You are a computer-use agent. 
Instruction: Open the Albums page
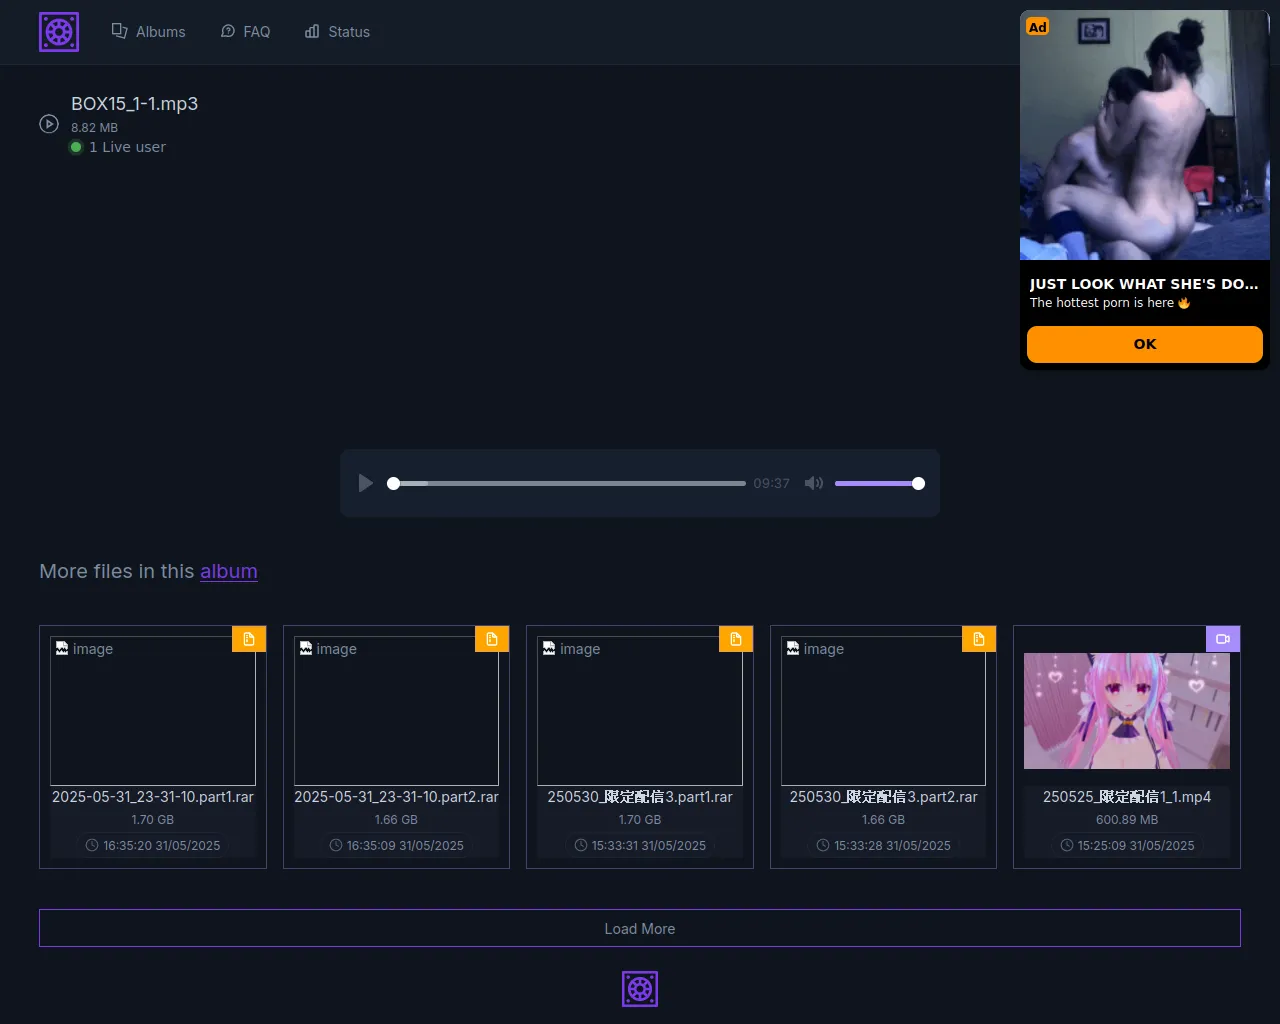click(x=148, y=32)
